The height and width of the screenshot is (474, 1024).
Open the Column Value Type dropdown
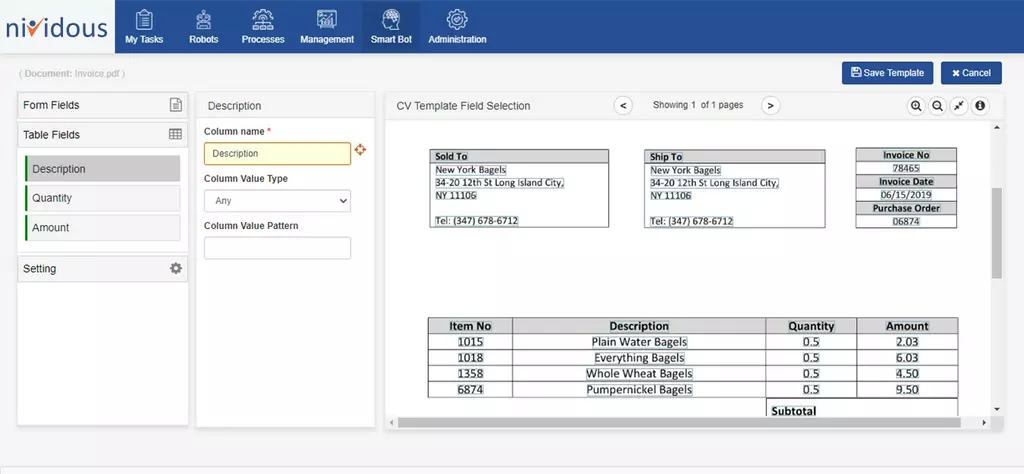coord(277,201)
